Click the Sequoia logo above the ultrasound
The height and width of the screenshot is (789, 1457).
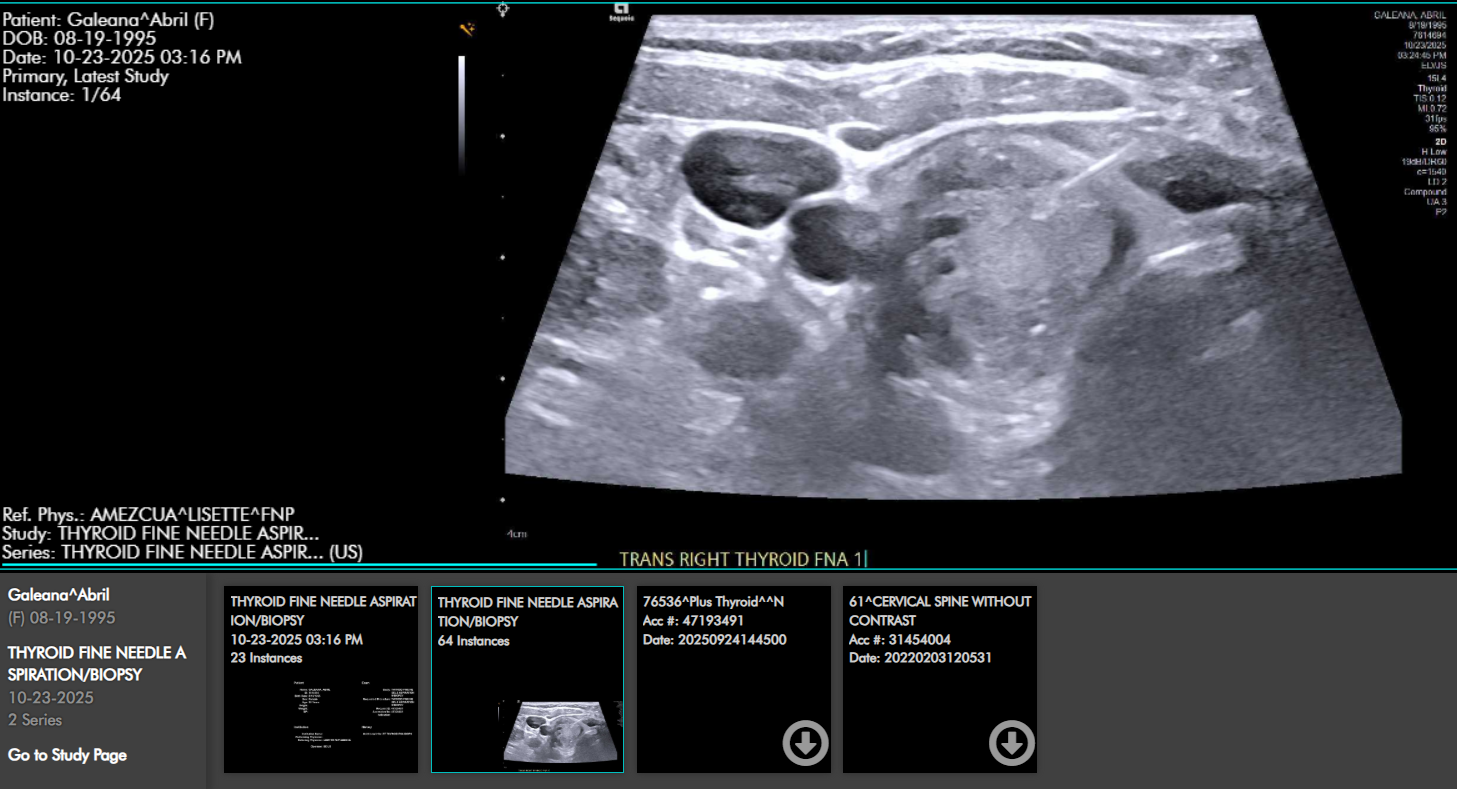pos(619,13)
